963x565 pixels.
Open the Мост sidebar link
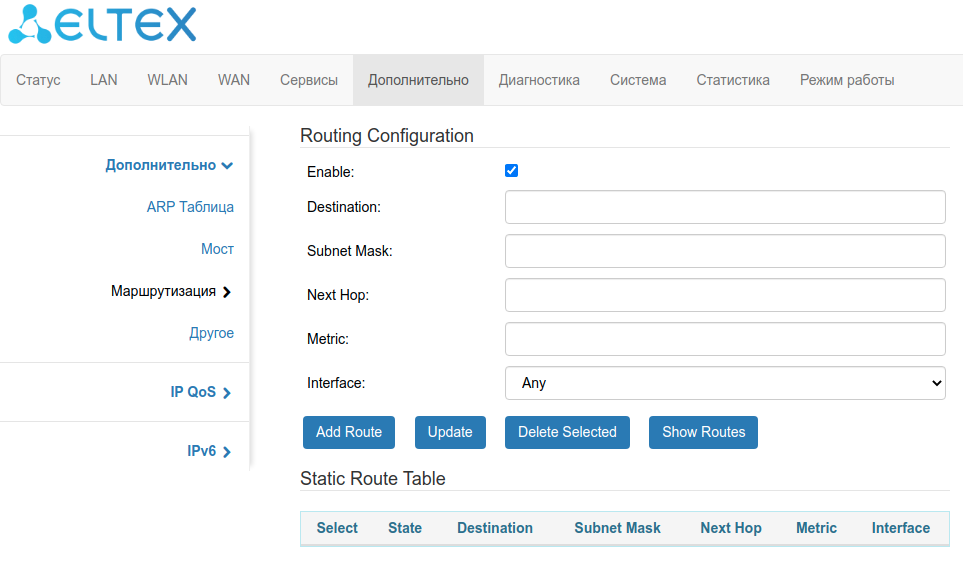pyautogui.click(x=217, y=249)
